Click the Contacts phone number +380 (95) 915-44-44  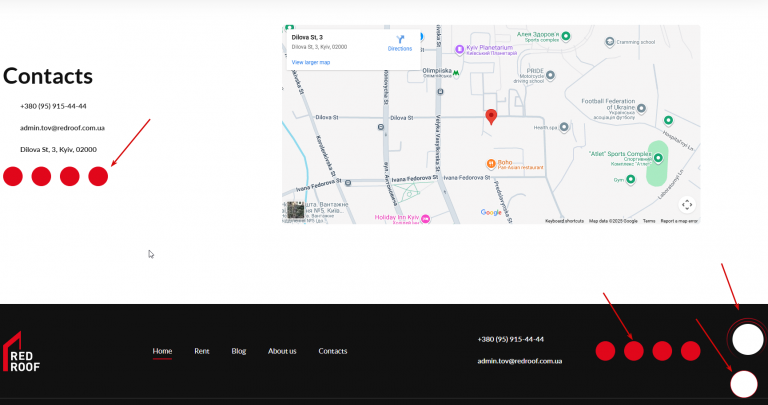click(53, 106)
